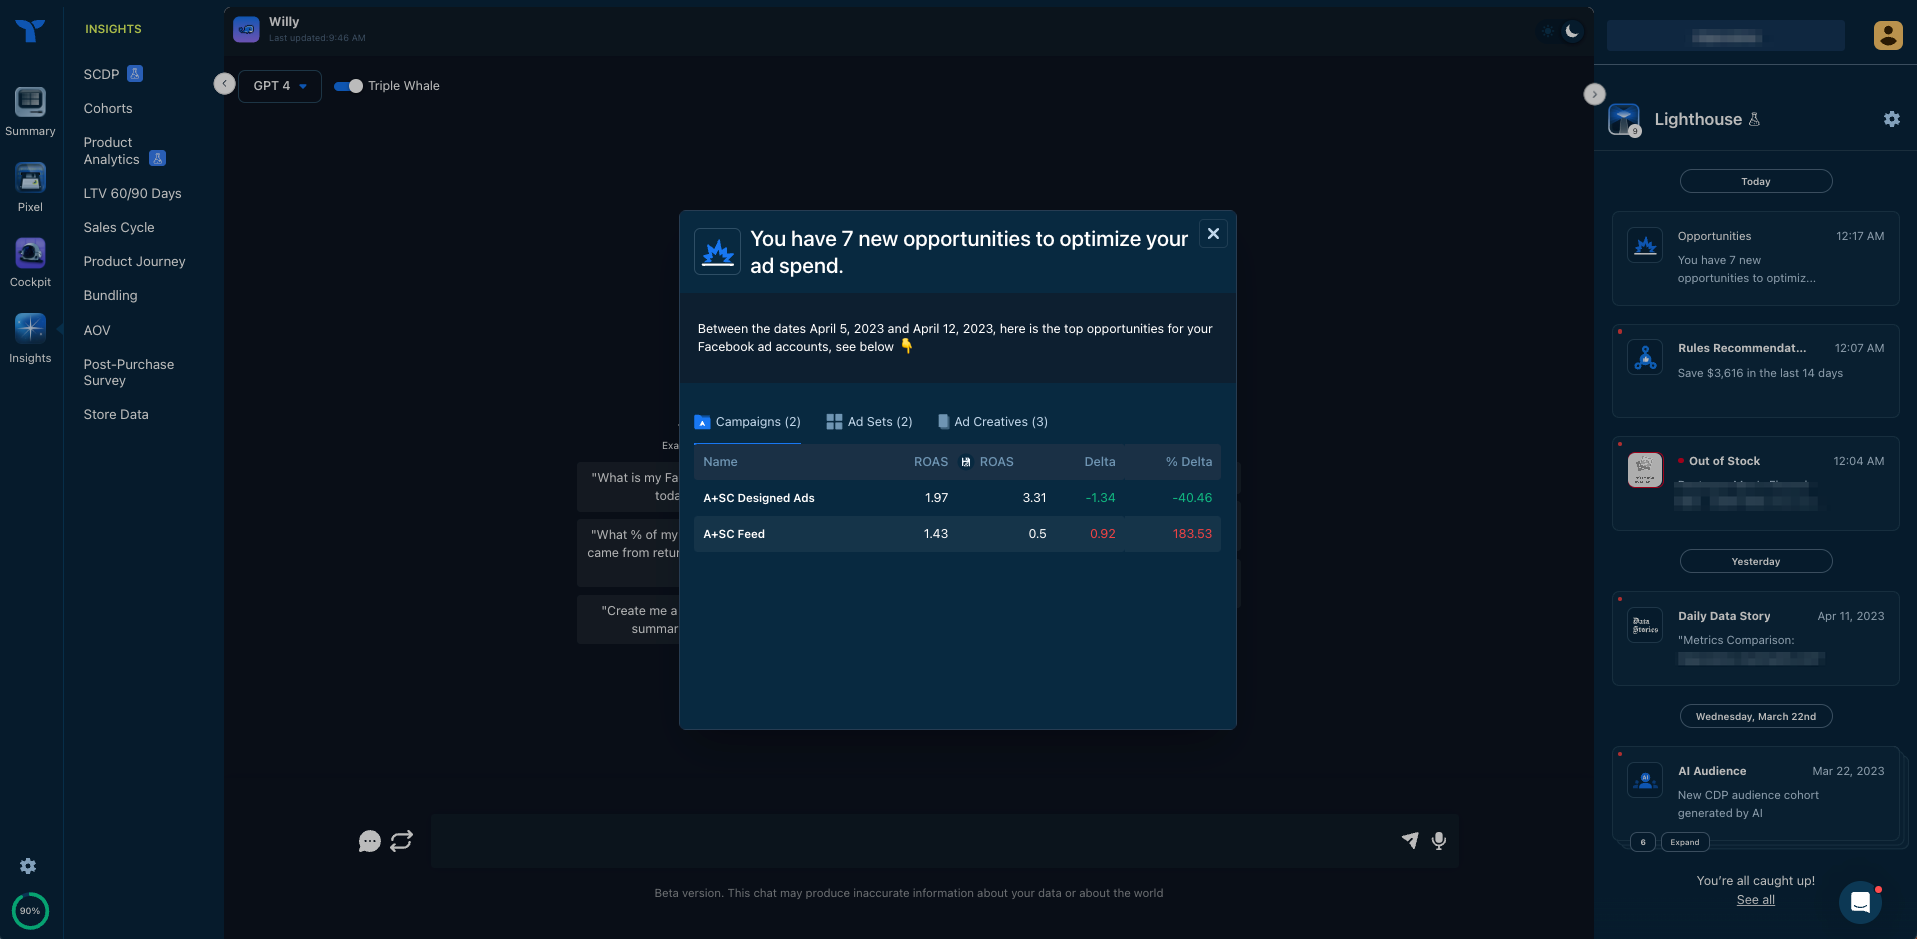Expand the AI Audience notification
The width and height of the screenshot is (1917, 939).
(x=1684, y=842)
